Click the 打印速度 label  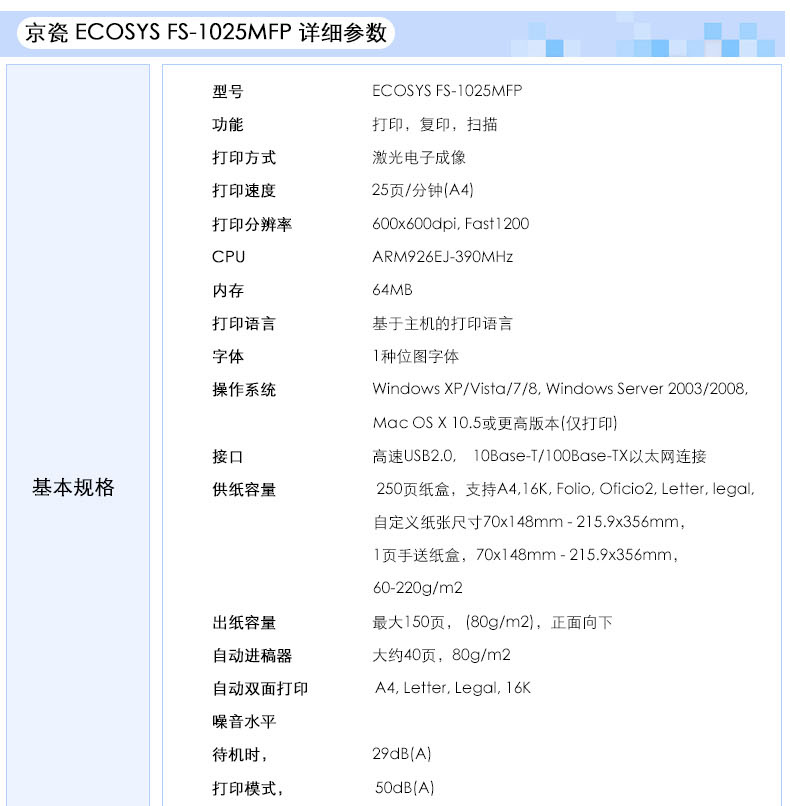(x=243, y=191)
